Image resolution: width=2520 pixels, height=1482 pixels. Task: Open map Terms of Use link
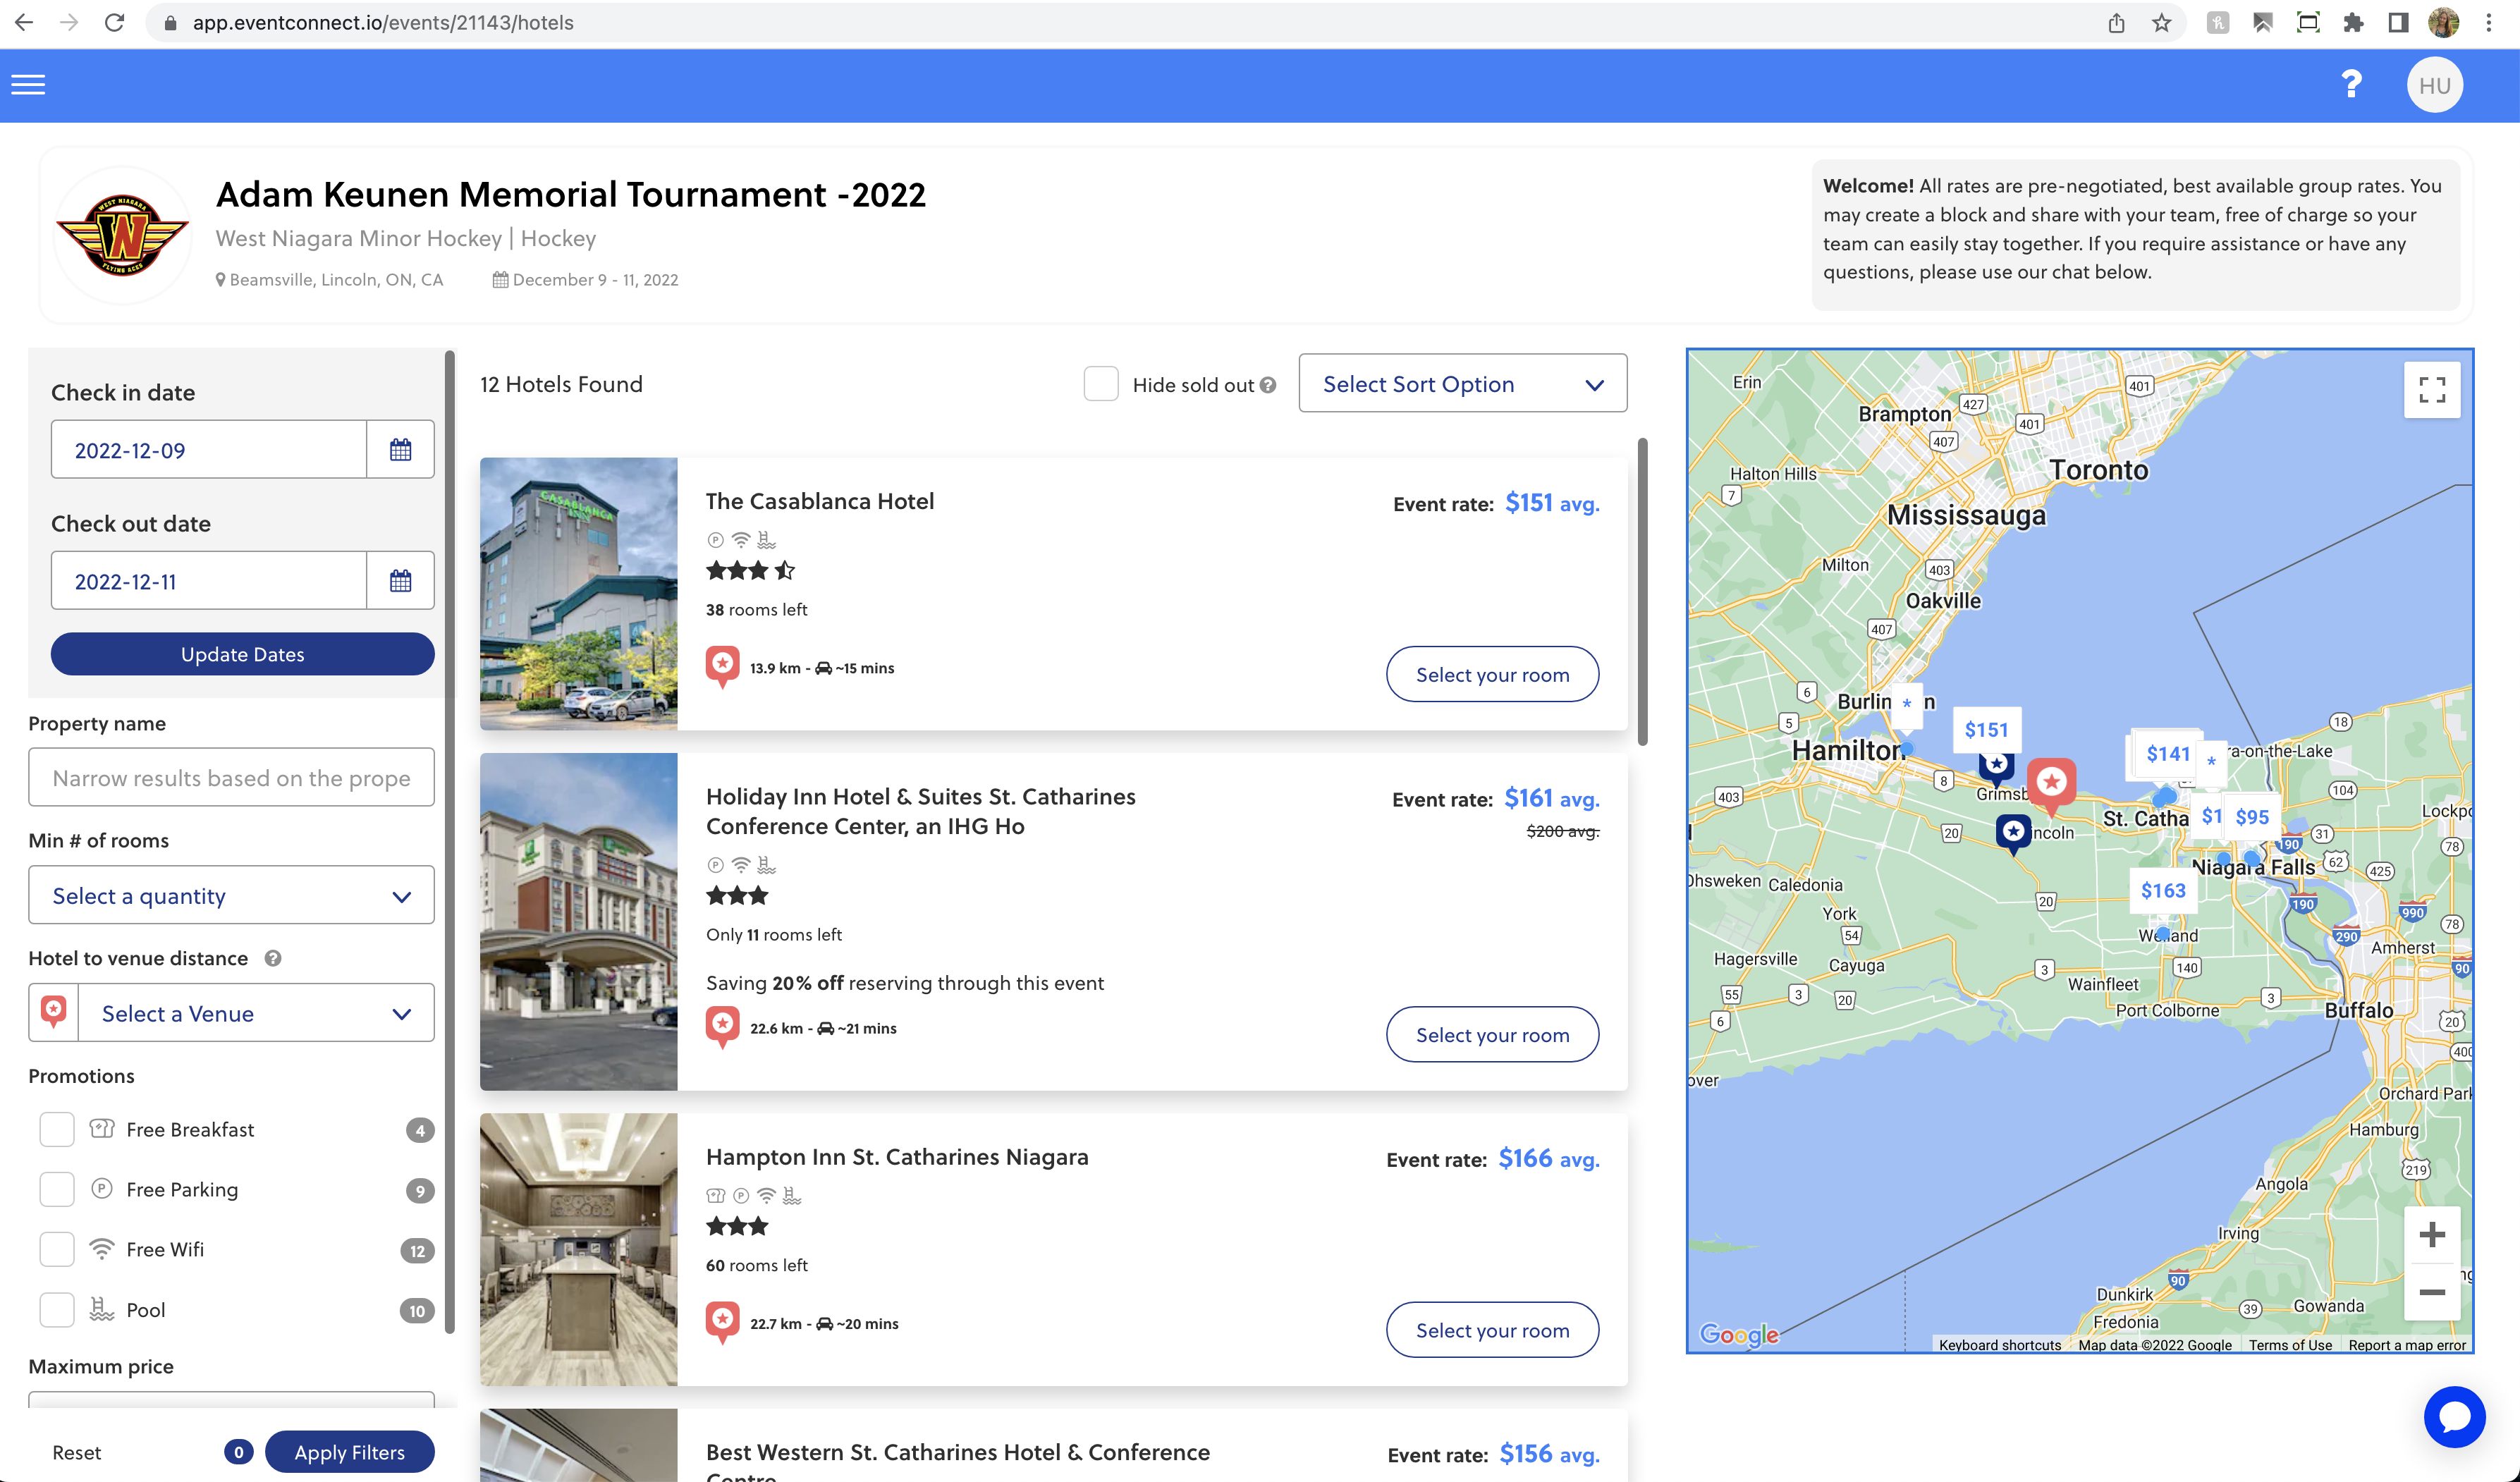click(2290, 1345)
